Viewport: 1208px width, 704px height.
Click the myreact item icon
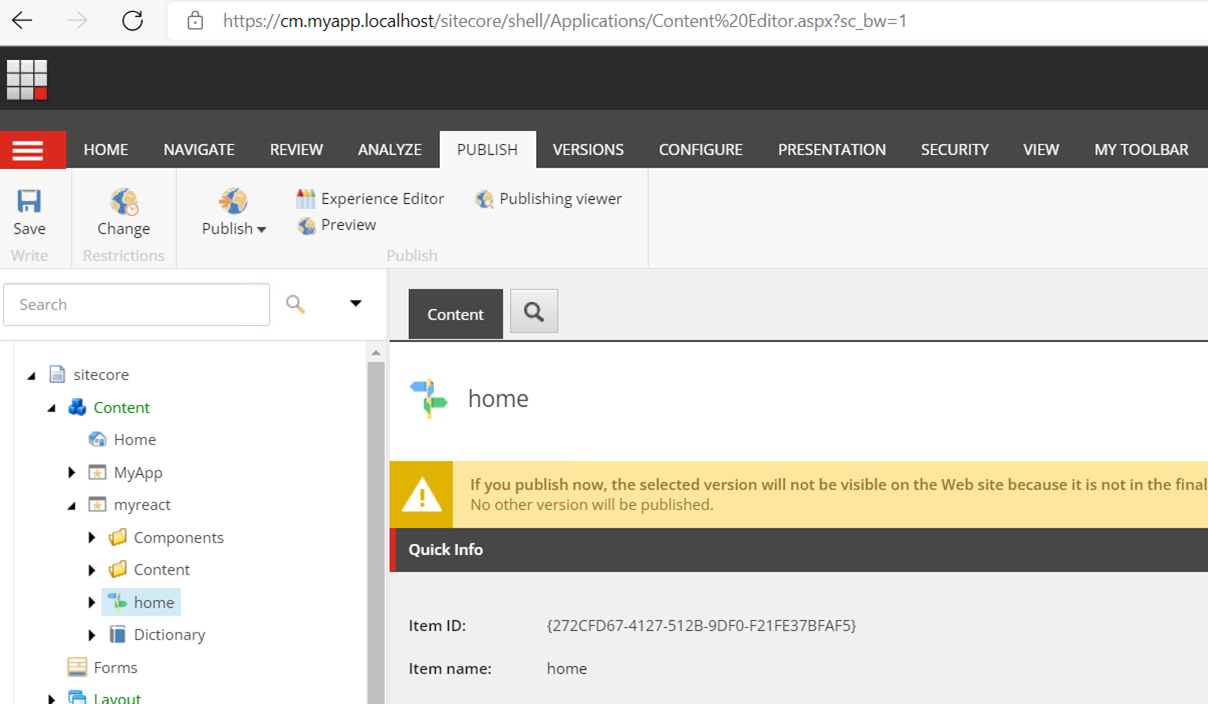(97, 504)
